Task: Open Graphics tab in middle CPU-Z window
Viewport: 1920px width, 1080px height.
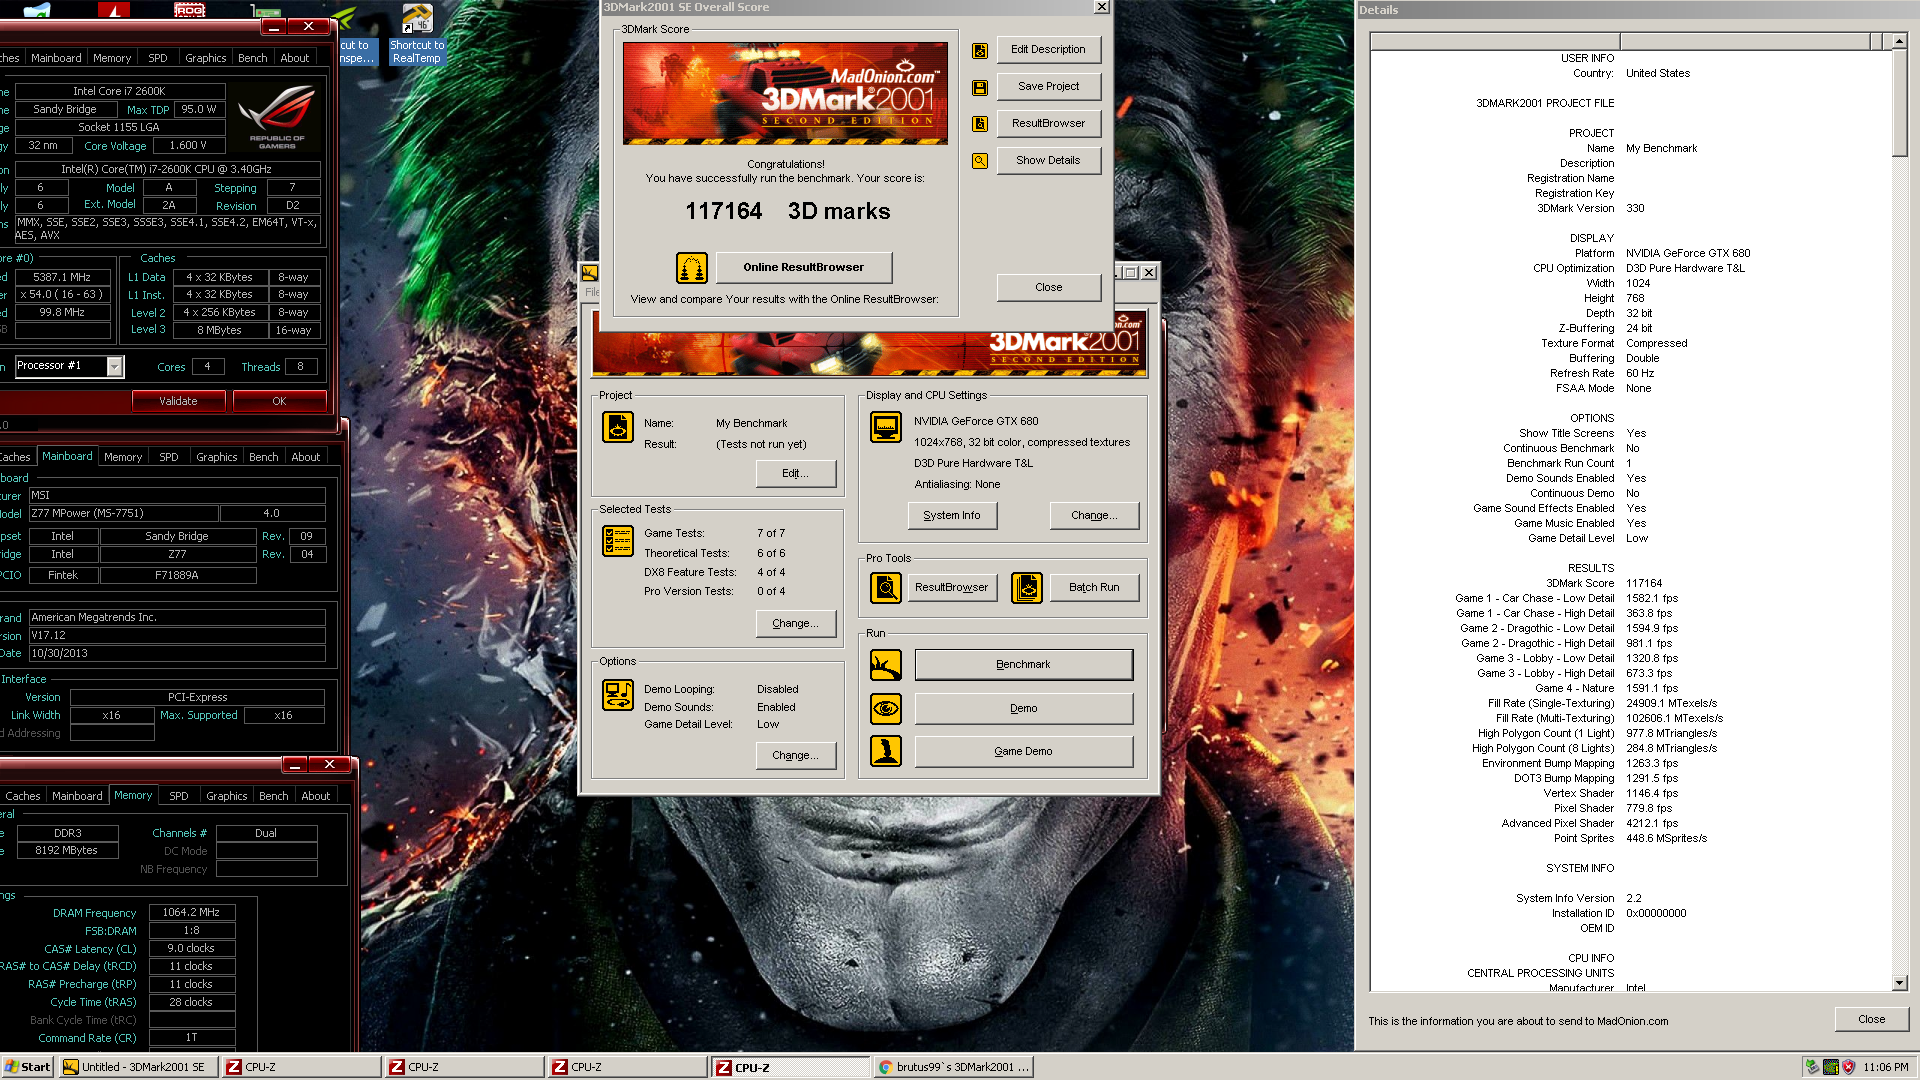Action: [217, 457]
